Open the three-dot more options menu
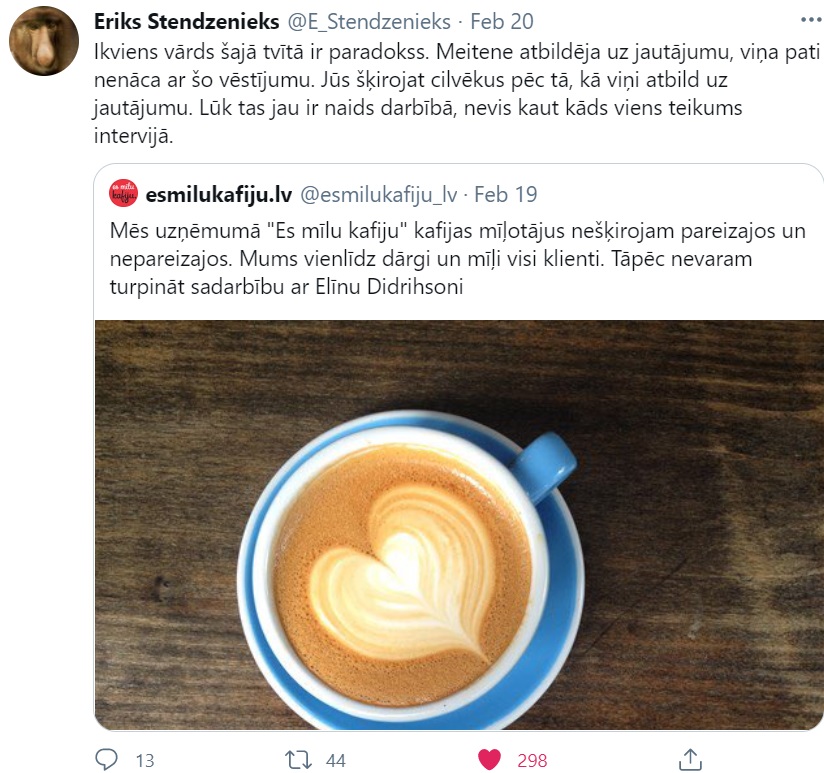Image resolution: width=824 pixels, height=773 pixels. click(811, 20)
